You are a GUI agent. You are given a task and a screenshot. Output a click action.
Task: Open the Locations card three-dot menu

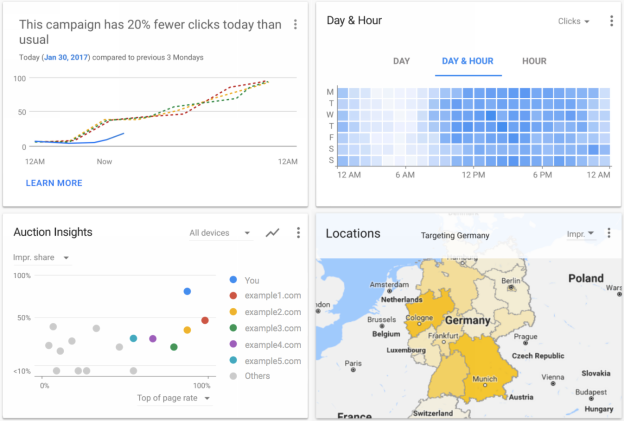click(611, 233)
